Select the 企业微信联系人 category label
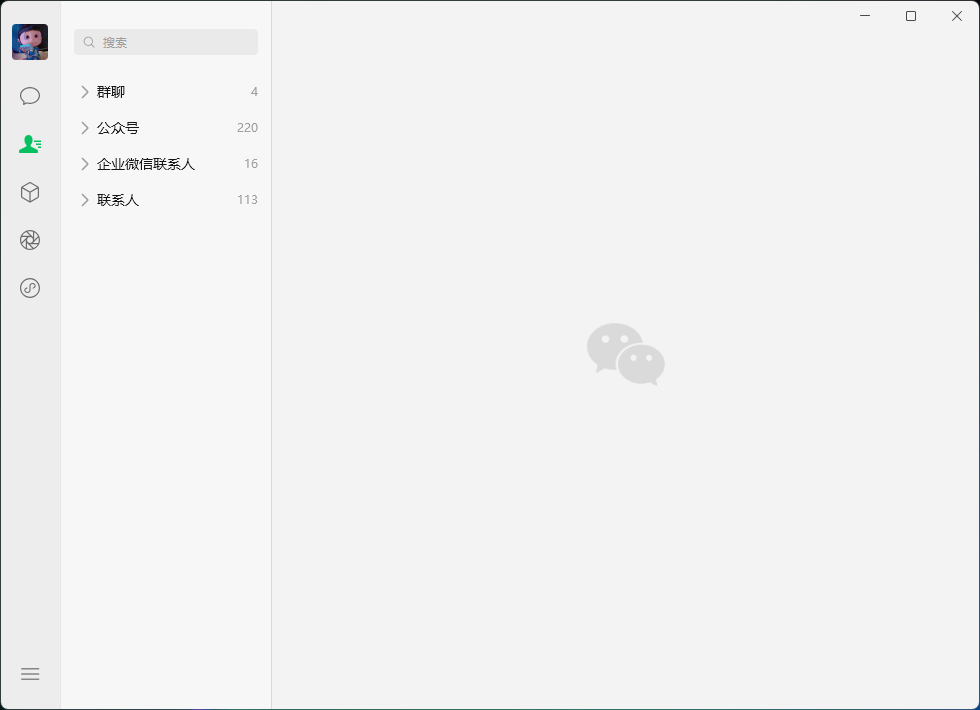This screenshot has height=710, width=980. click(146, 164)
